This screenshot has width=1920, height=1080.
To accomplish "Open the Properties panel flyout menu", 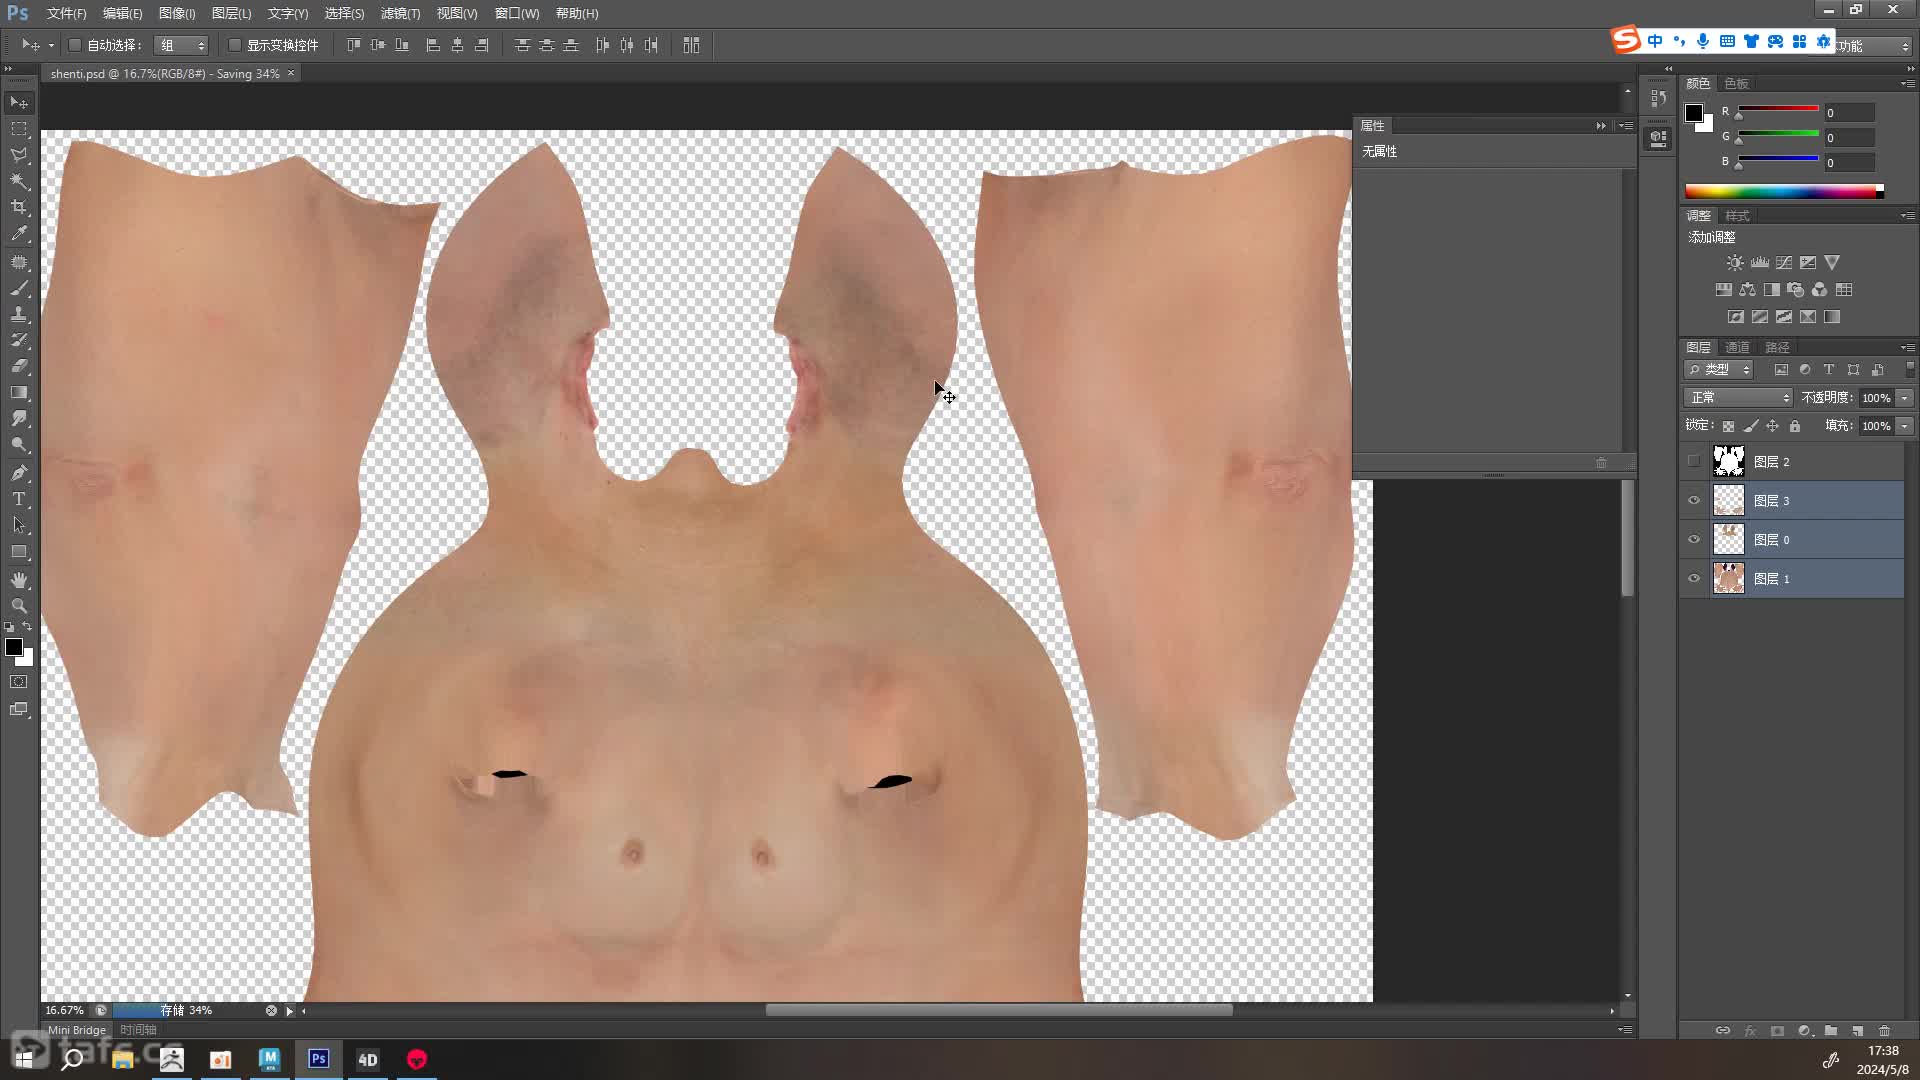I will [1627, 126].
